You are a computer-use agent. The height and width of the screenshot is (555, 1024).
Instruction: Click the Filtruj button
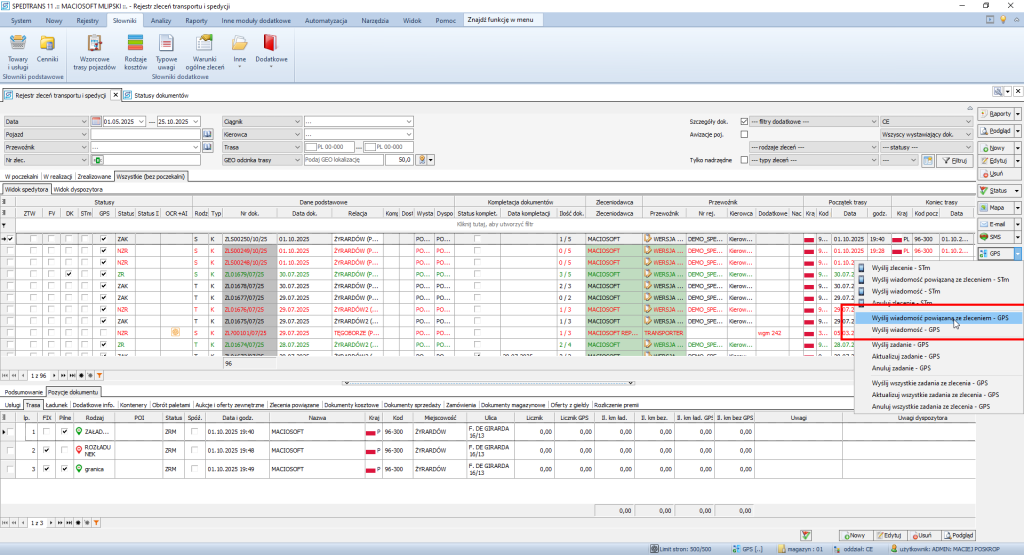click(957, 160)
